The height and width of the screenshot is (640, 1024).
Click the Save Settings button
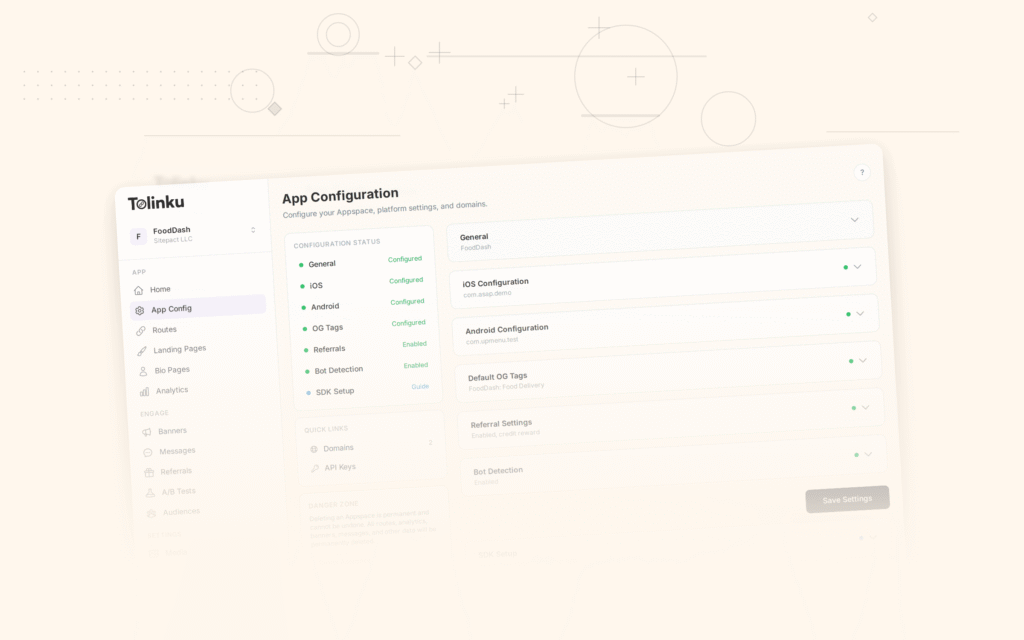tap(846, 499)
